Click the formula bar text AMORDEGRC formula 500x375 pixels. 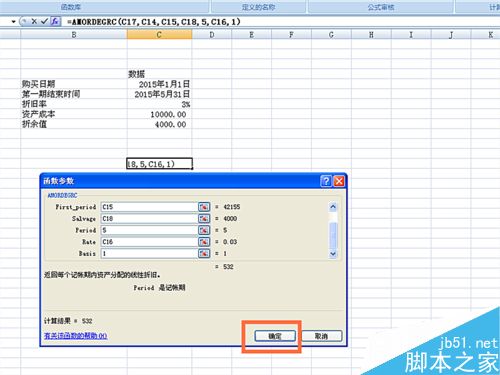click(153, 22)
